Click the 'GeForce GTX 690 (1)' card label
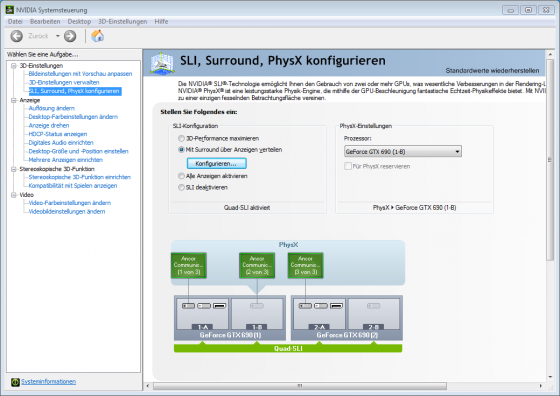The image size is (560, 396). pyautogui.click(x=230, y=335)
